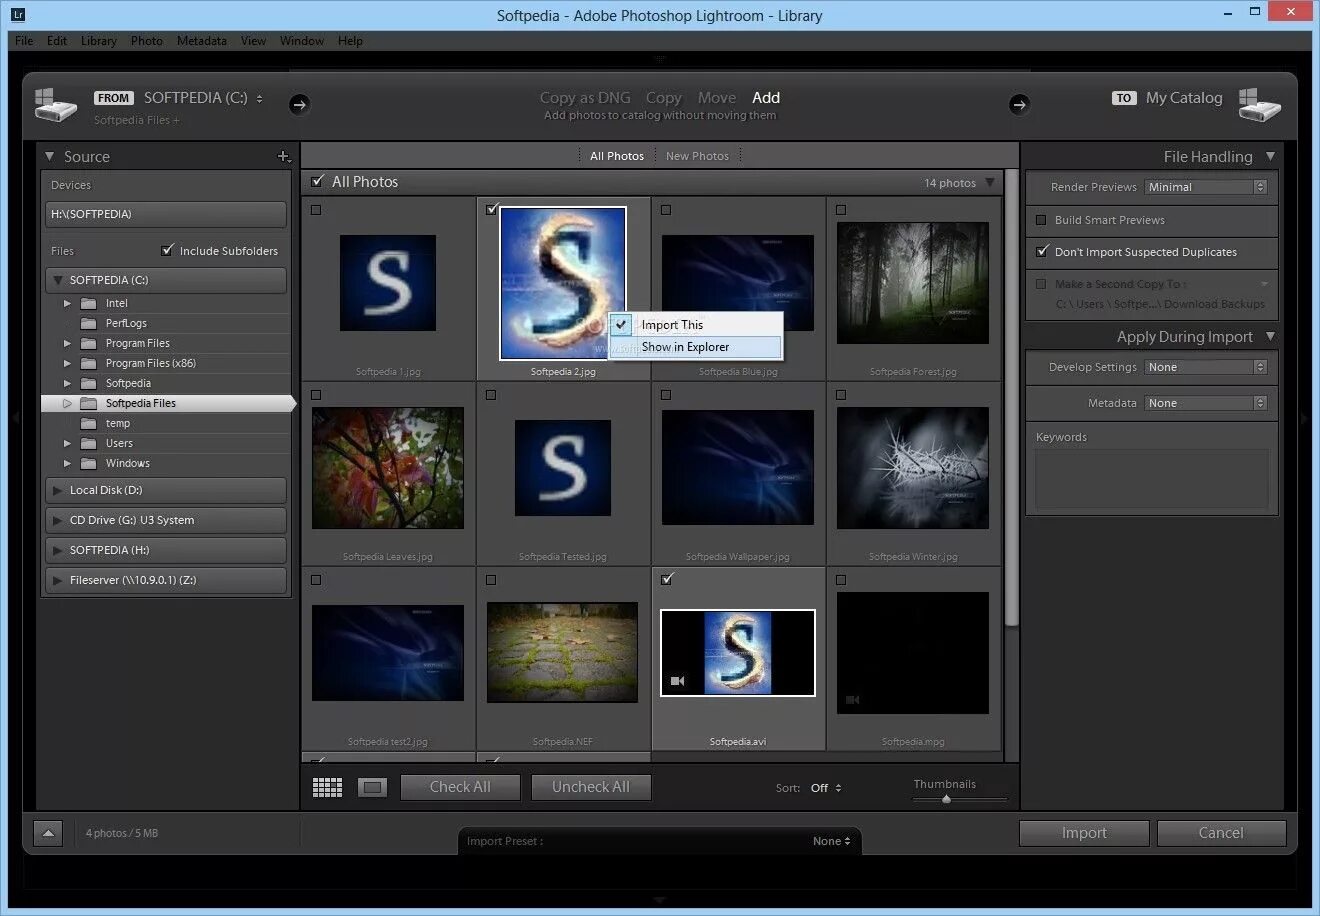Open the File menu

click(x=24, y=41)
